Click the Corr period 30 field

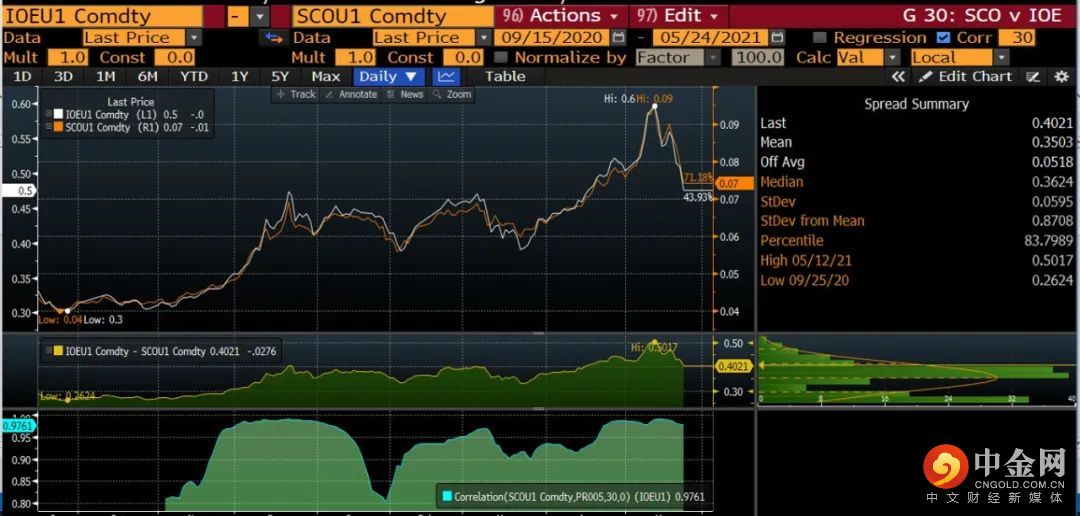(1017, 38)
